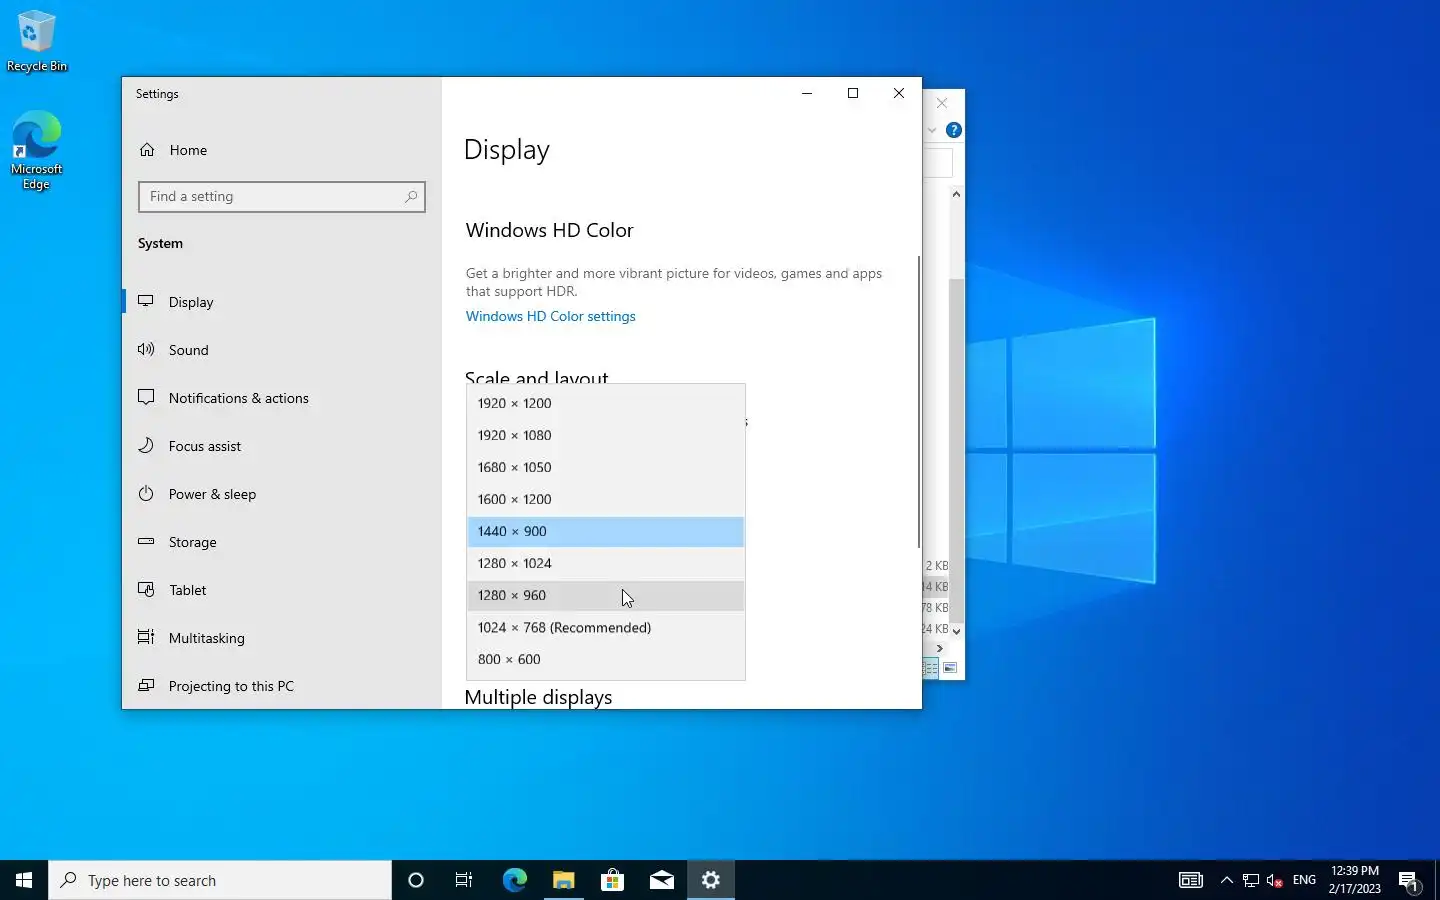Open the Recycle Bin desktop icon
The height and width of the screenshot is (900, 1440).
(37, 41)
